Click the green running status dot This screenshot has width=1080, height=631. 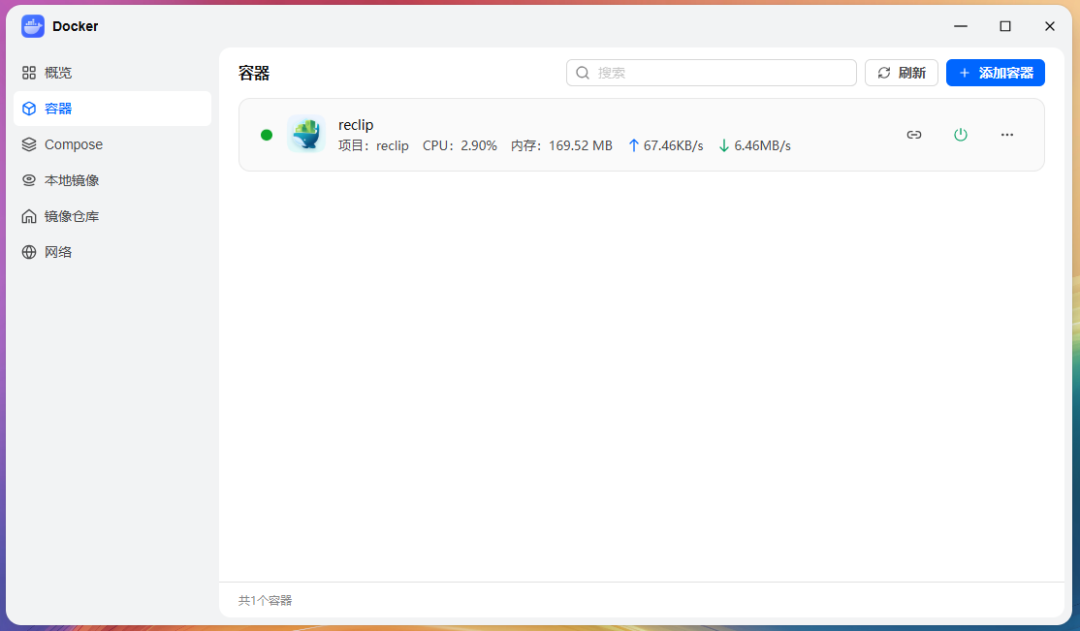pos(267,134)
